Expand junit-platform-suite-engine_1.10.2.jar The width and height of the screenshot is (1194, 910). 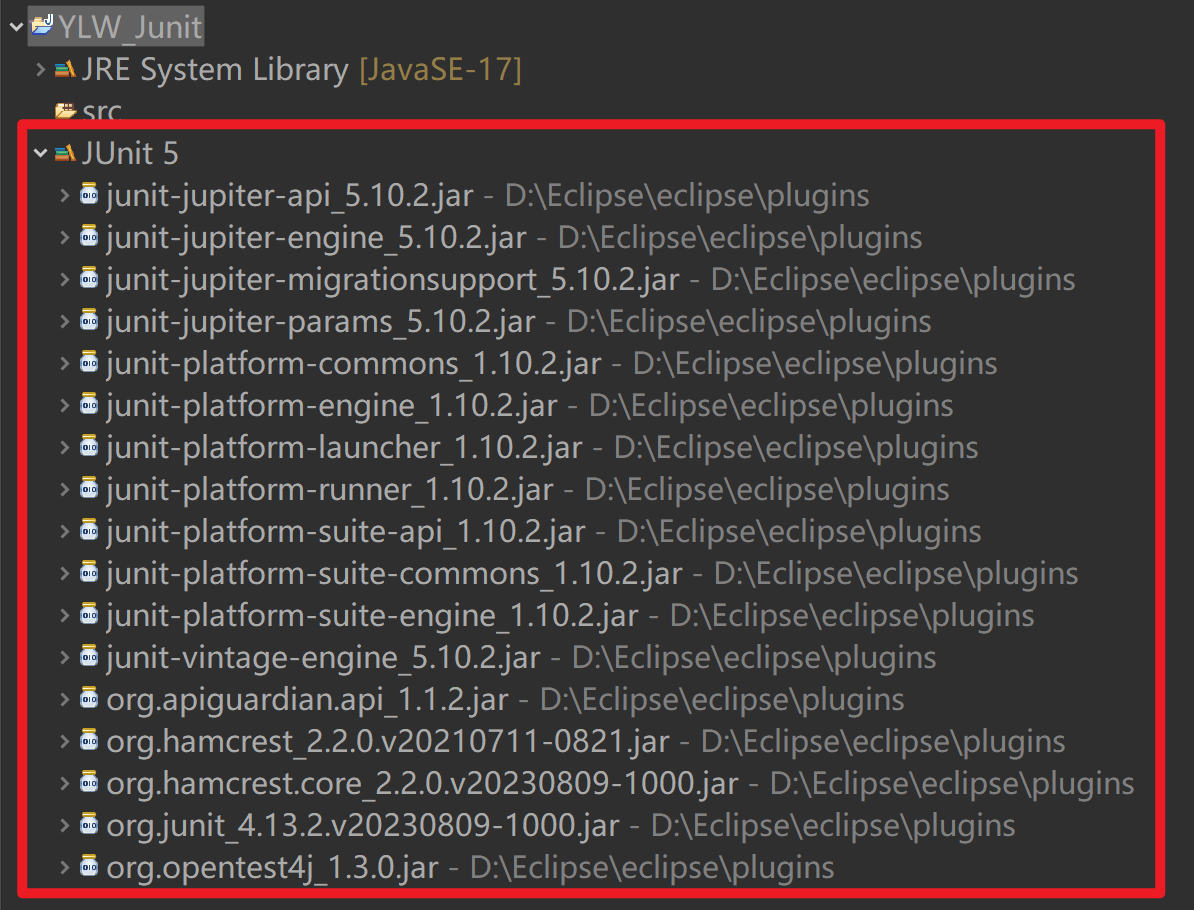click(65, 615)
